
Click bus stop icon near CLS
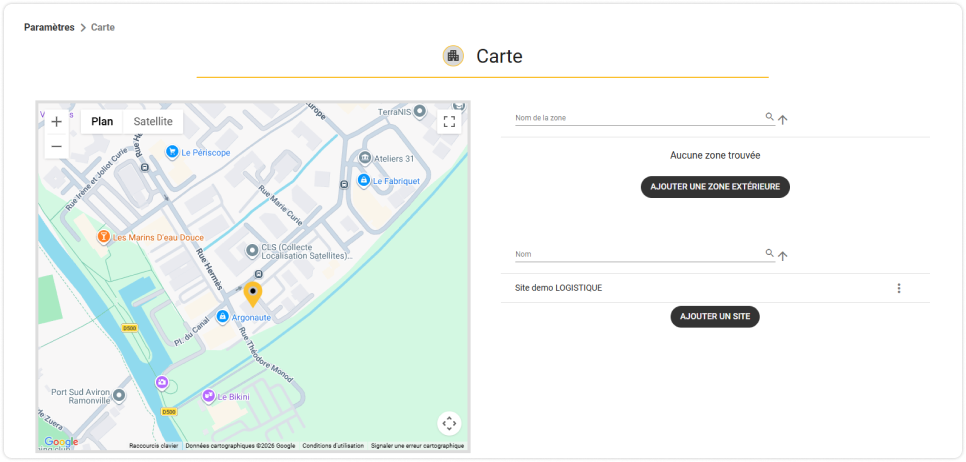259,274
